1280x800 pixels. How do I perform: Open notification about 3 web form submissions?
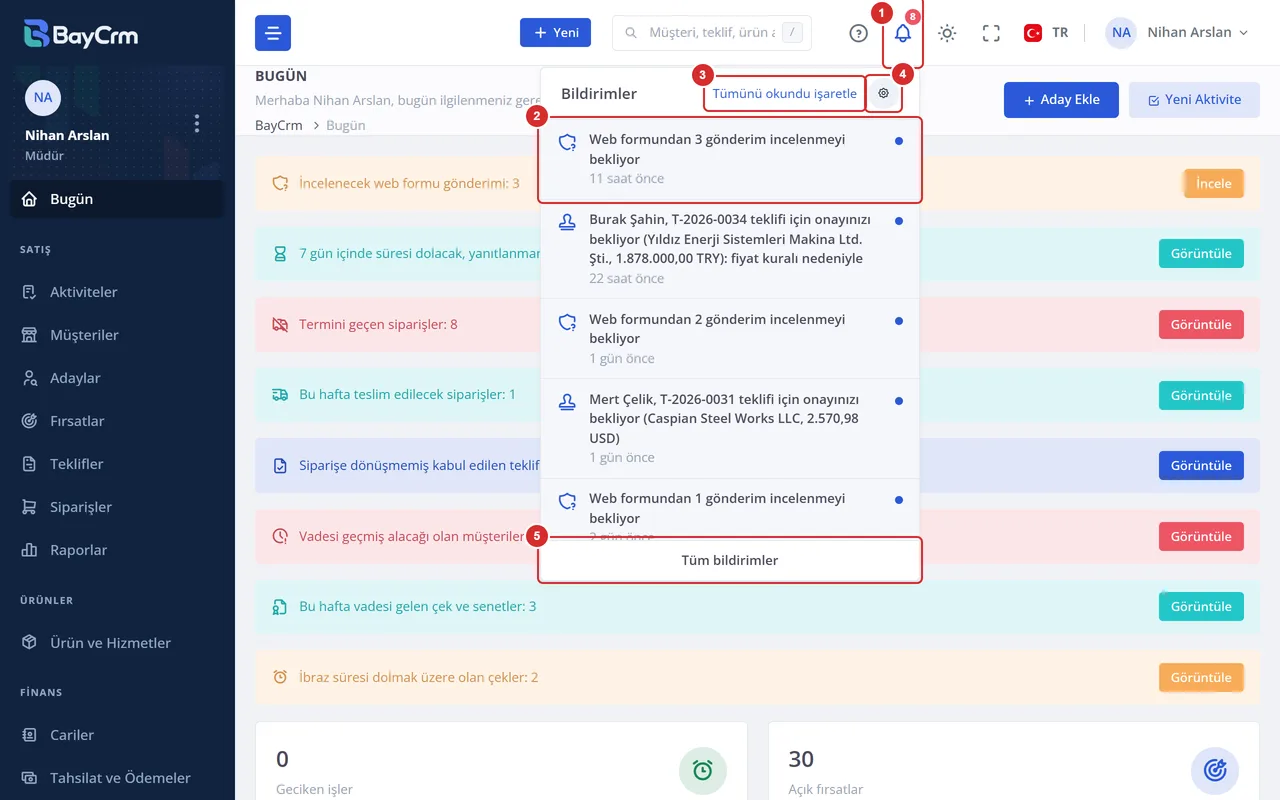coord(730,159)
